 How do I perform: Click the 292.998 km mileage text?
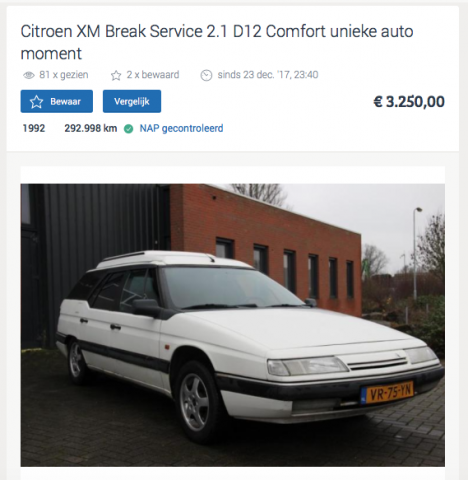(x=91, y=128)
